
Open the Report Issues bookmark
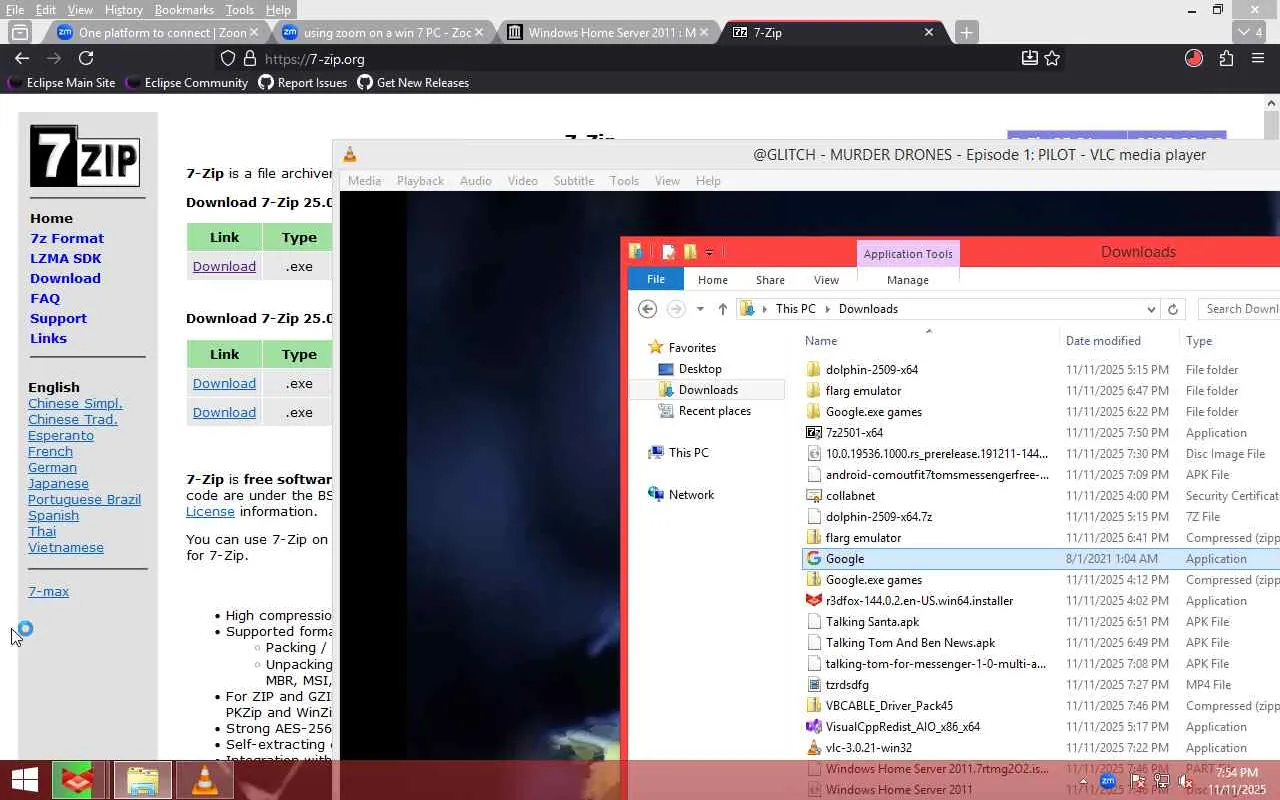pos(303,83)
